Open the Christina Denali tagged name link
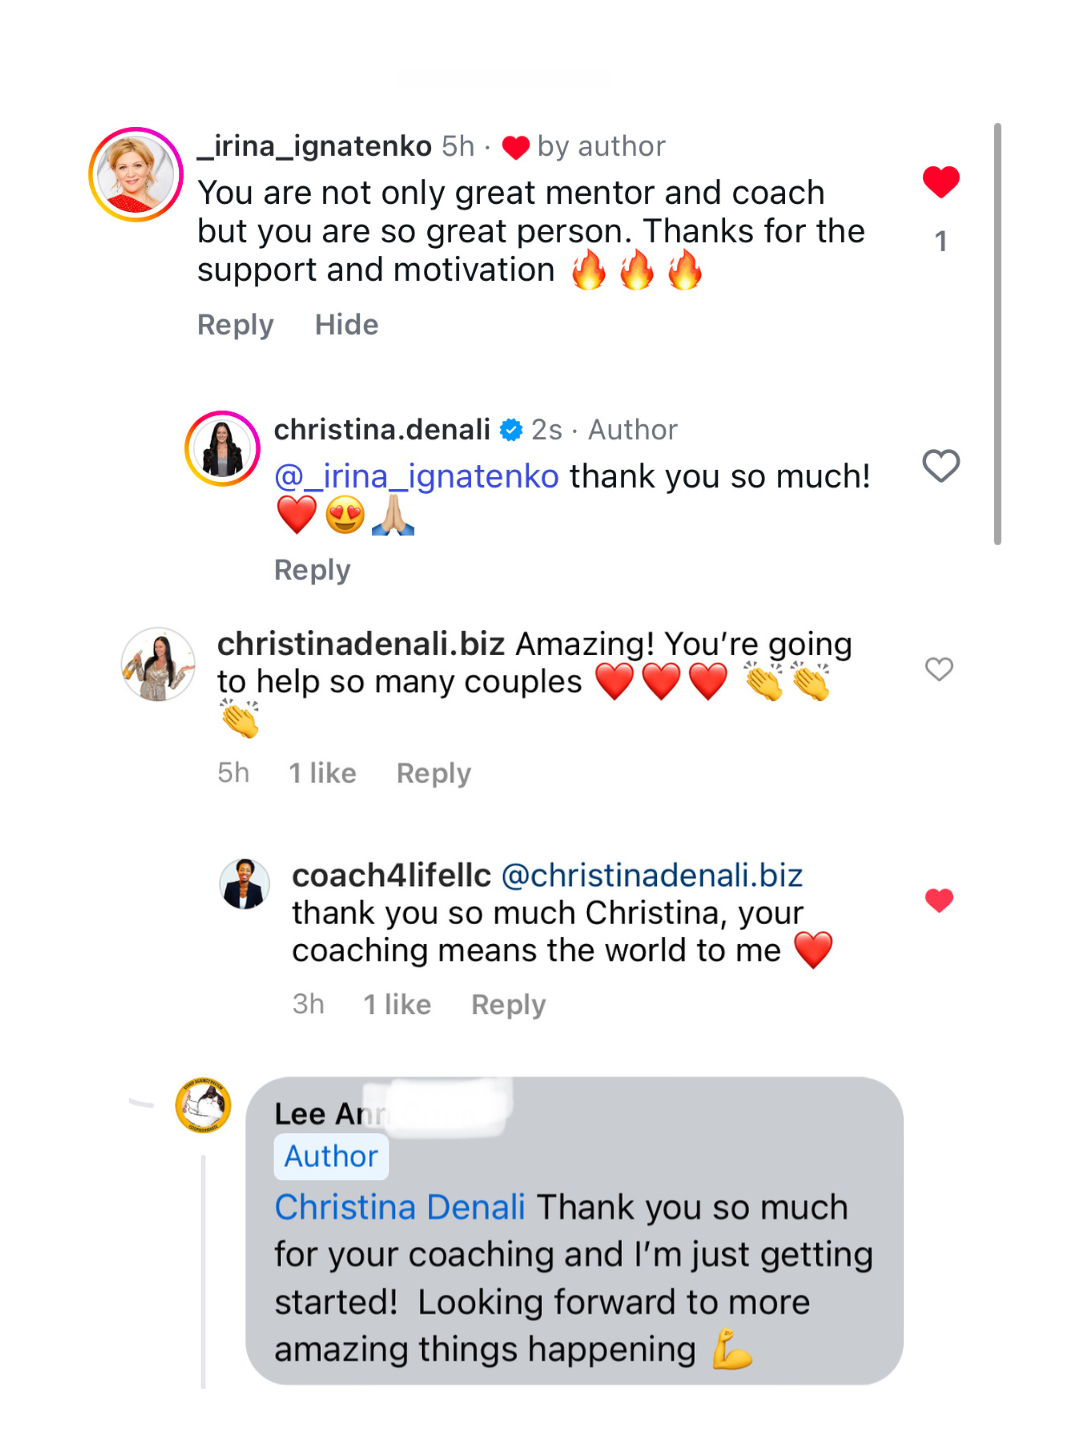Screen dimensions: 1080x1440 click(400, 1207)
